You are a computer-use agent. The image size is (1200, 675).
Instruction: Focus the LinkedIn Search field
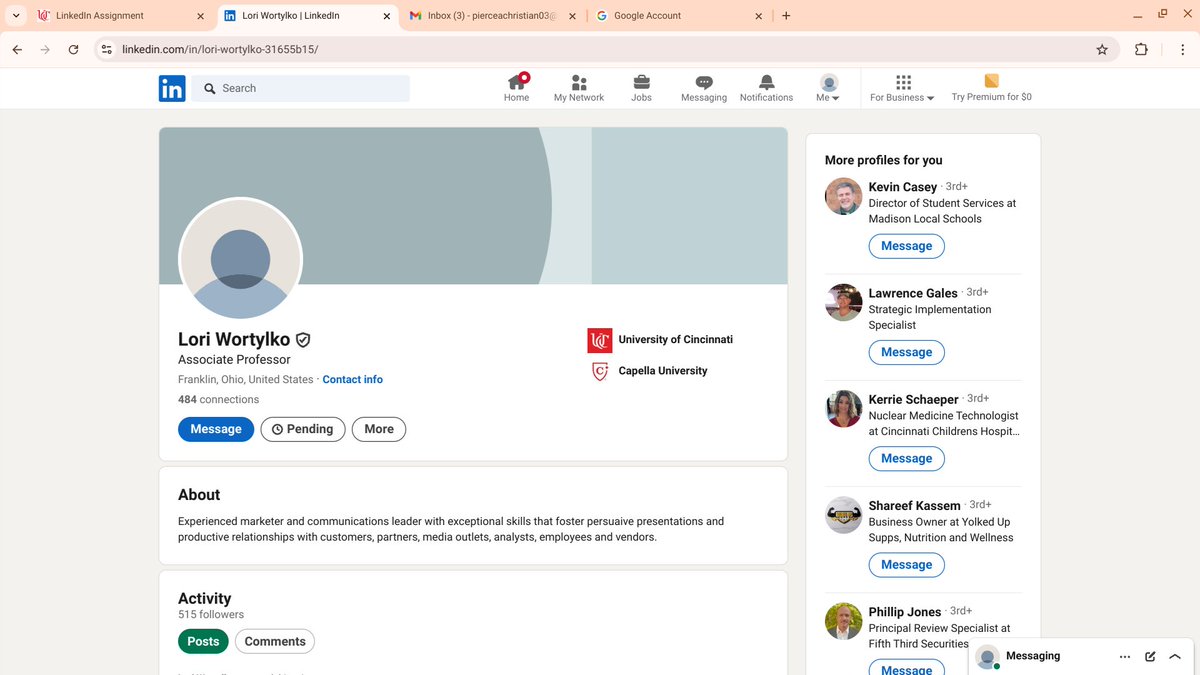(301, 88)
